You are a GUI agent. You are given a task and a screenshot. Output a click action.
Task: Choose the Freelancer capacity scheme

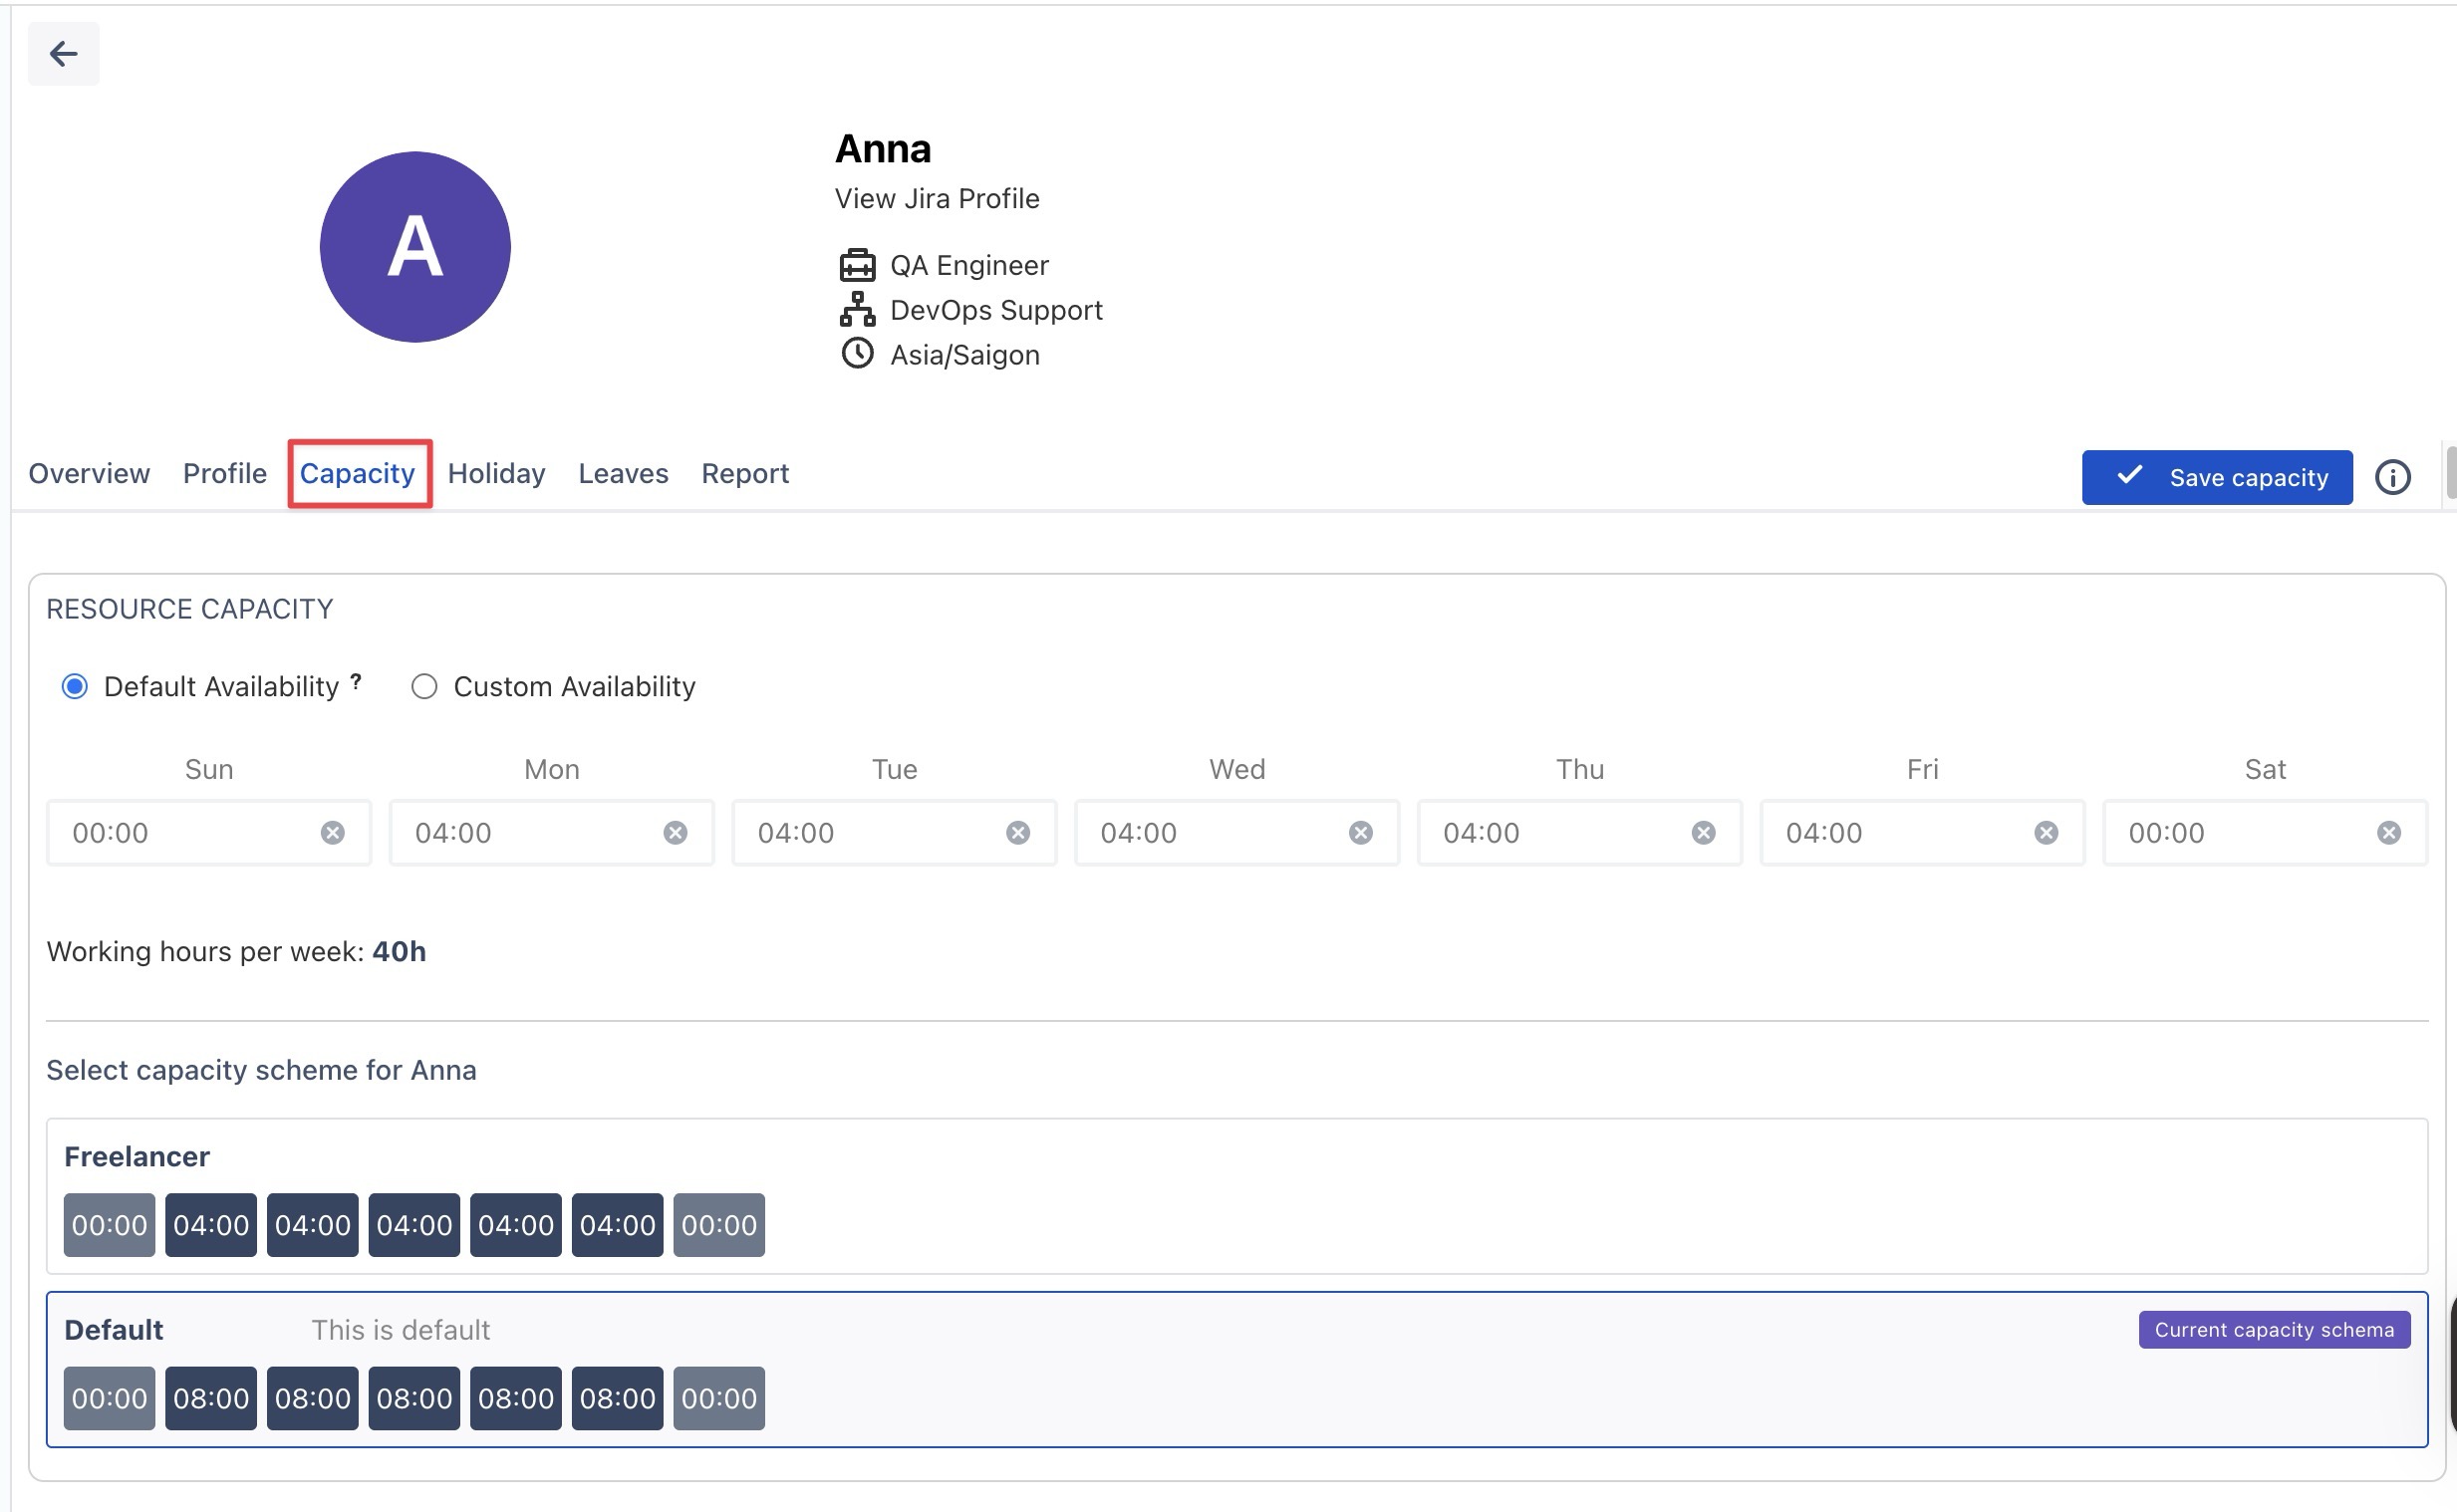(1236, 1195)
